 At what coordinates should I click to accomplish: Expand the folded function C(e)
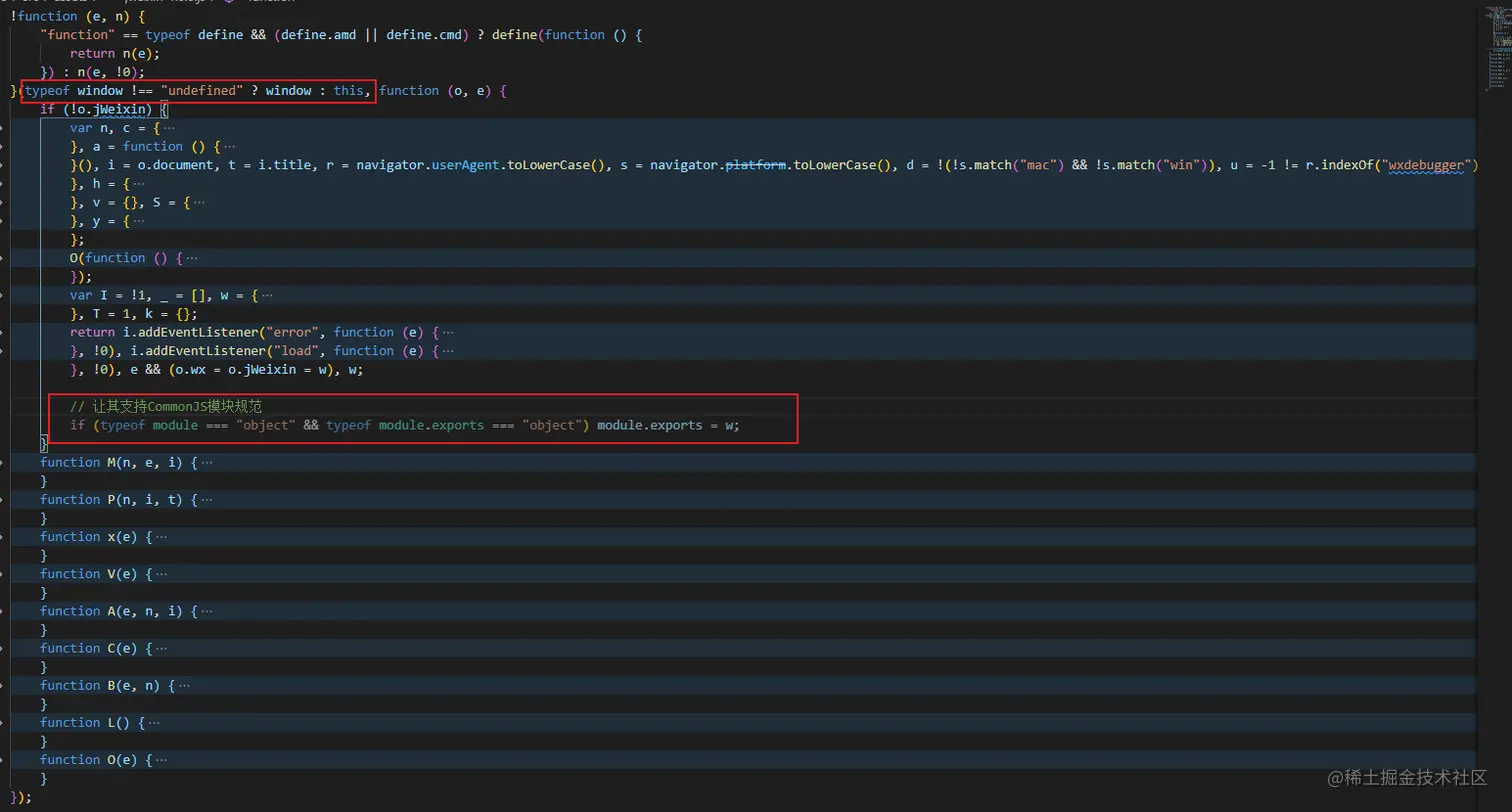(x=161, y=648)
